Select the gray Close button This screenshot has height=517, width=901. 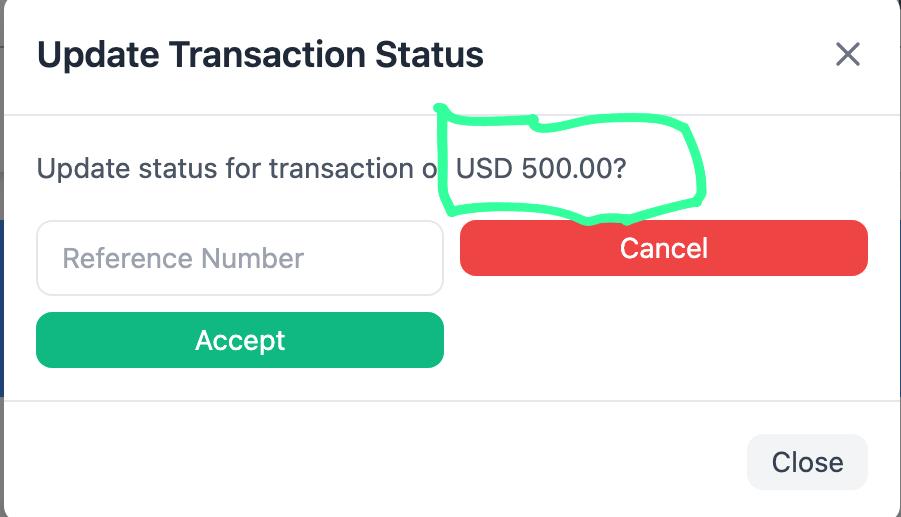point(807,462)
